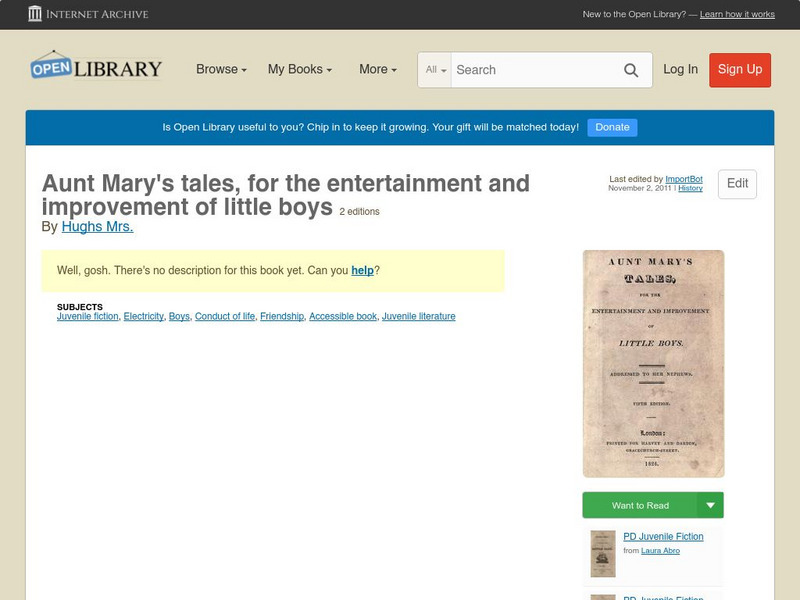Open the My Books dropdown
This screenshot has width=800, height=600.
pos(298,69)
